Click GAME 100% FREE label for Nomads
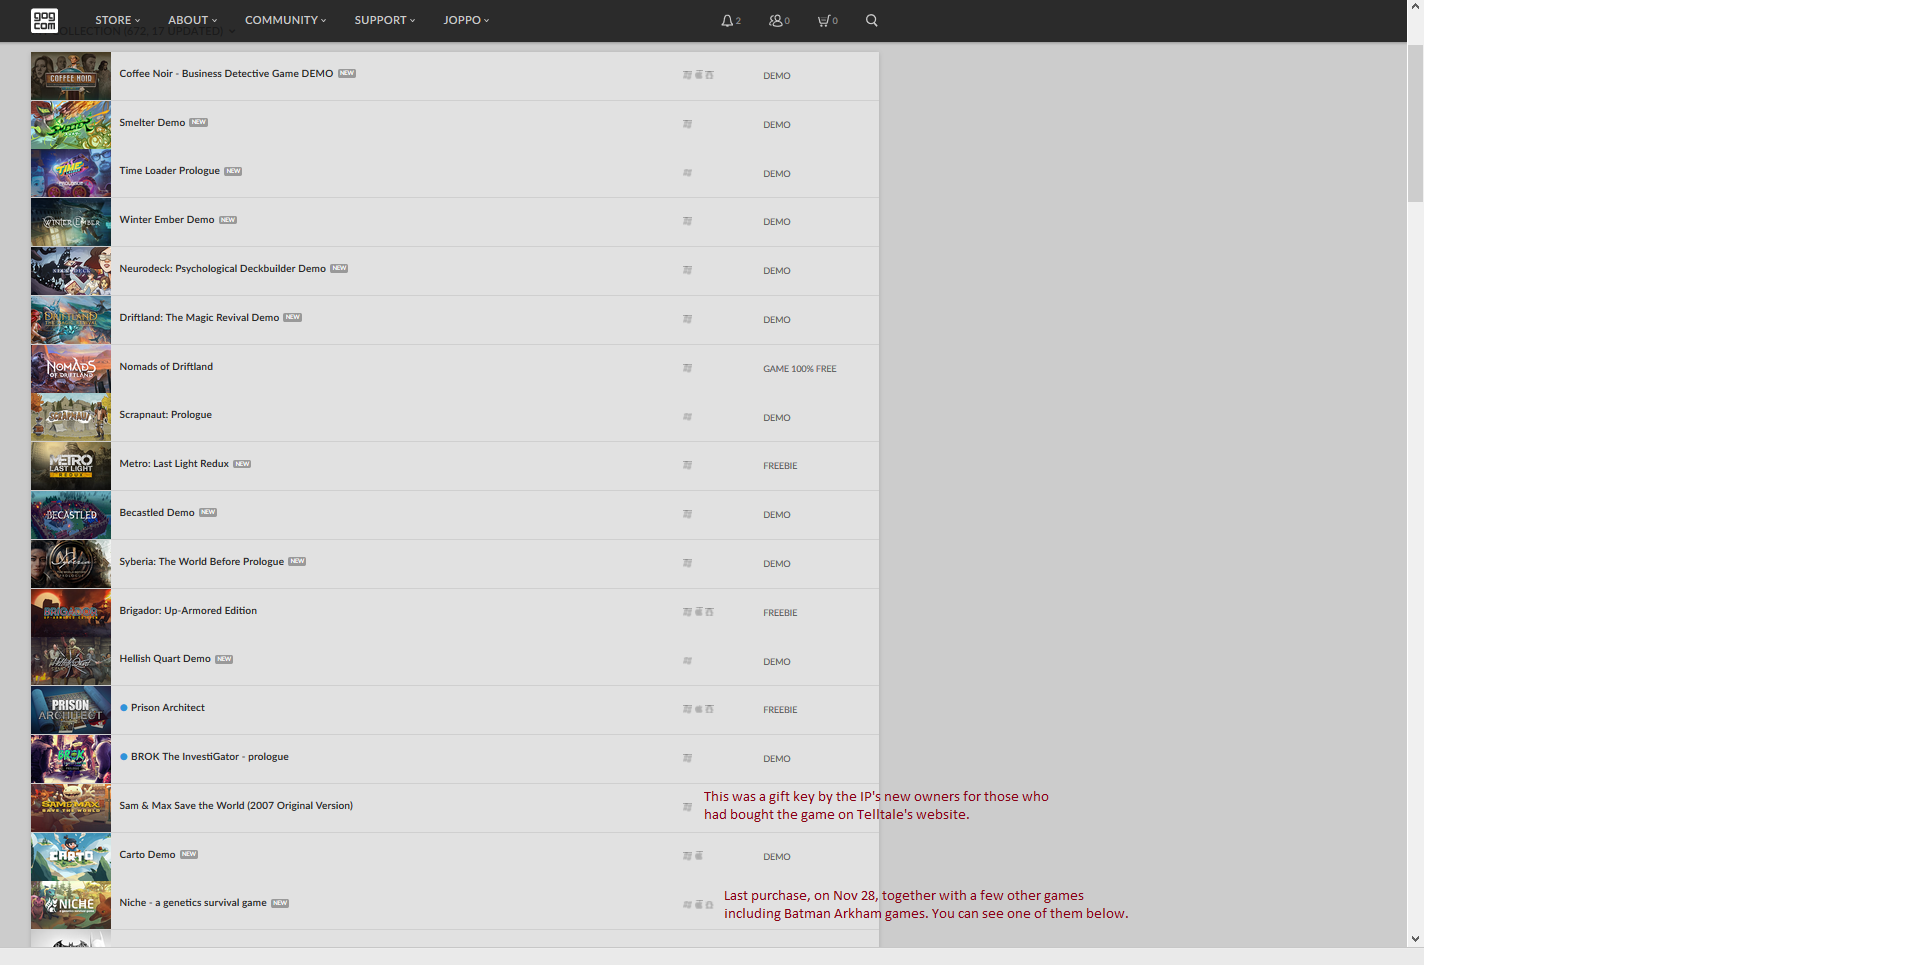The height and width of the screenshot is (965, 1920). point(800,369)
